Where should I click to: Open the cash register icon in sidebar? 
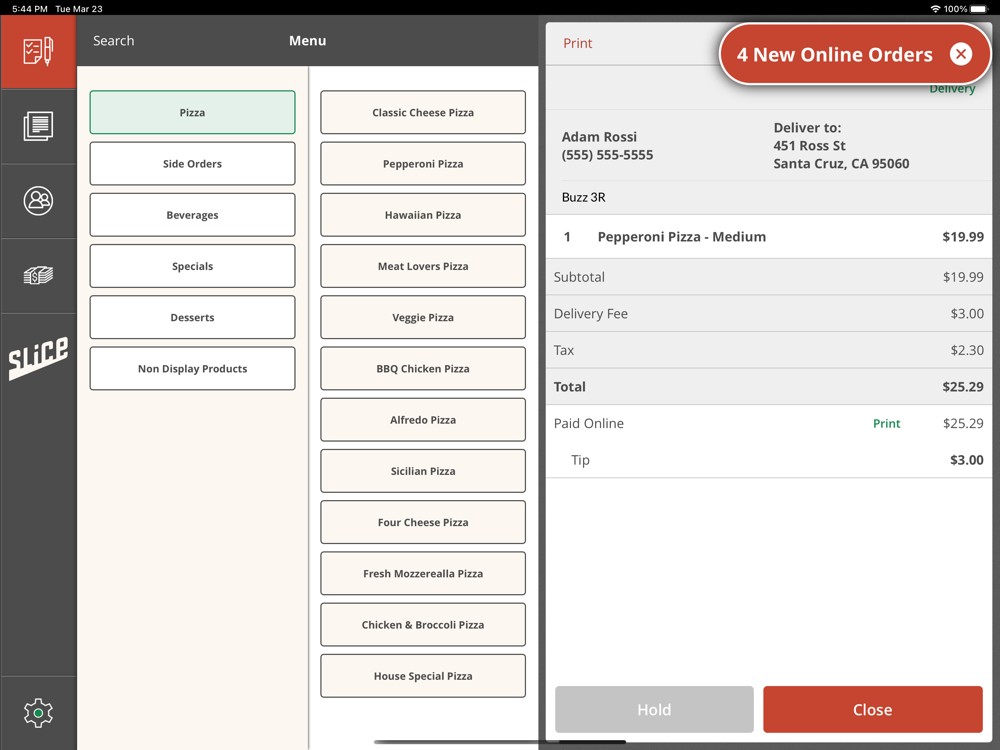tap(38, 276)
